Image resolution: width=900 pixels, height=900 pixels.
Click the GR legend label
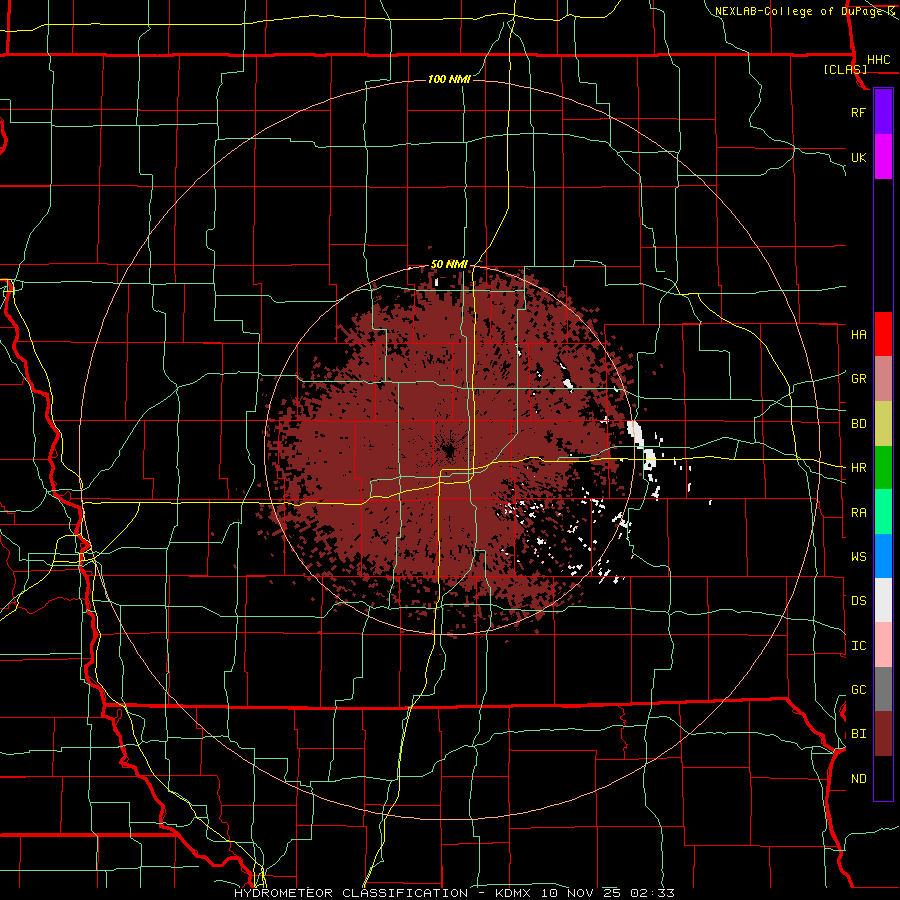click(x=858, y=379)
